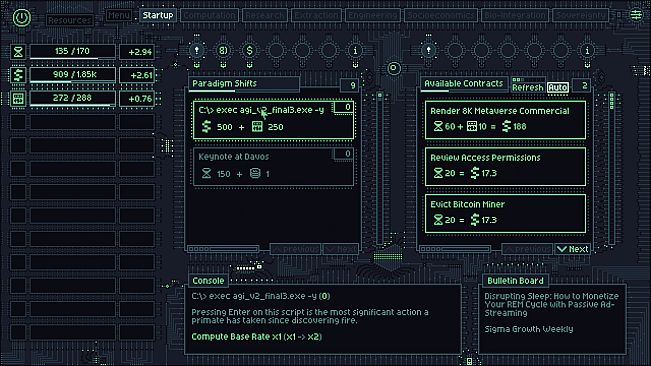The height and width of the screenshot is (366, 651).
Task: Click the hourglass time resource icon
Action: (18, 52)
